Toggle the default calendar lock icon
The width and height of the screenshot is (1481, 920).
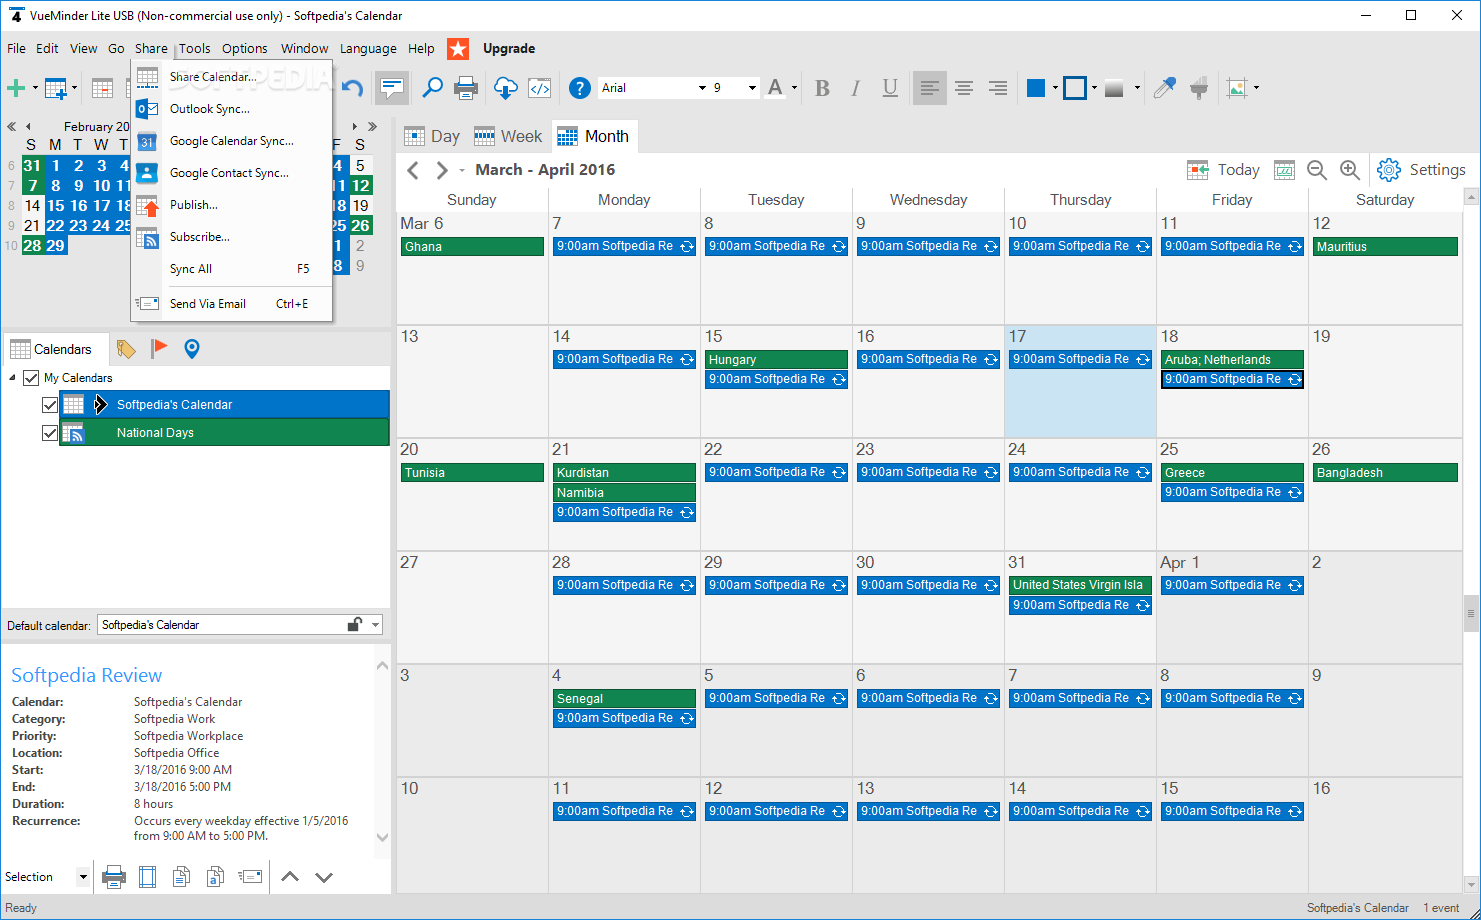coord(355,624)
